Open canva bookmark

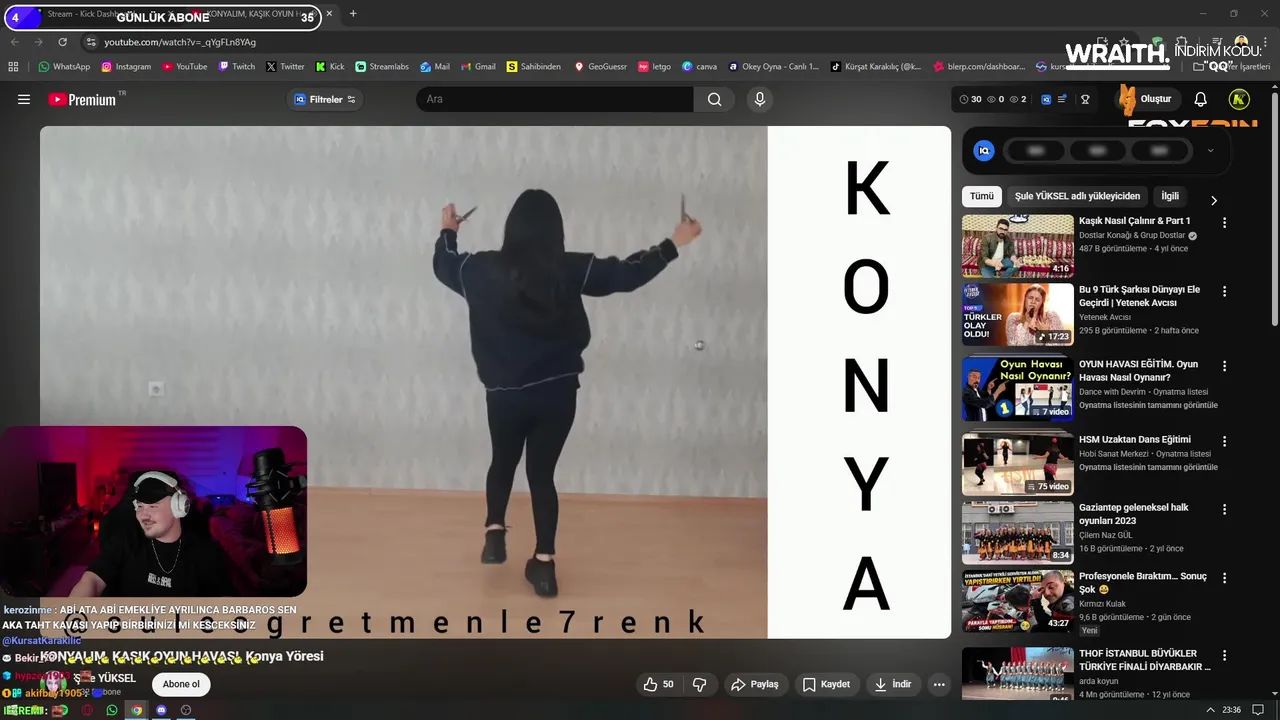tap(699, 67)
